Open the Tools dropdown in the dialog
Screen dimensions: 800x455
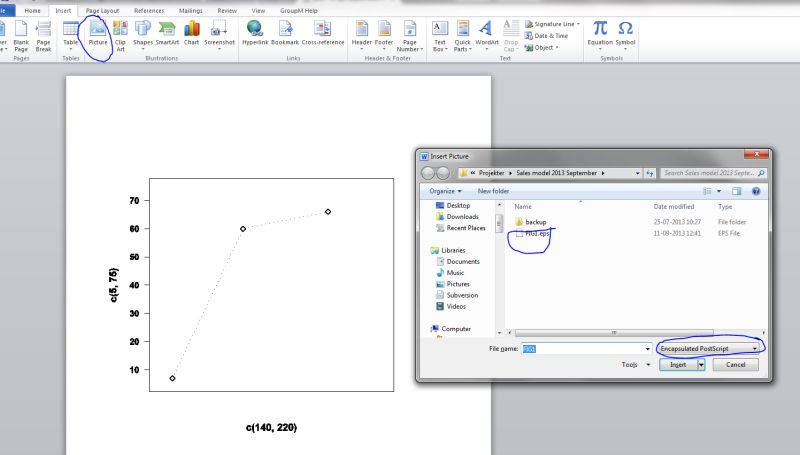pyautogui.click(x=636, y=365)
